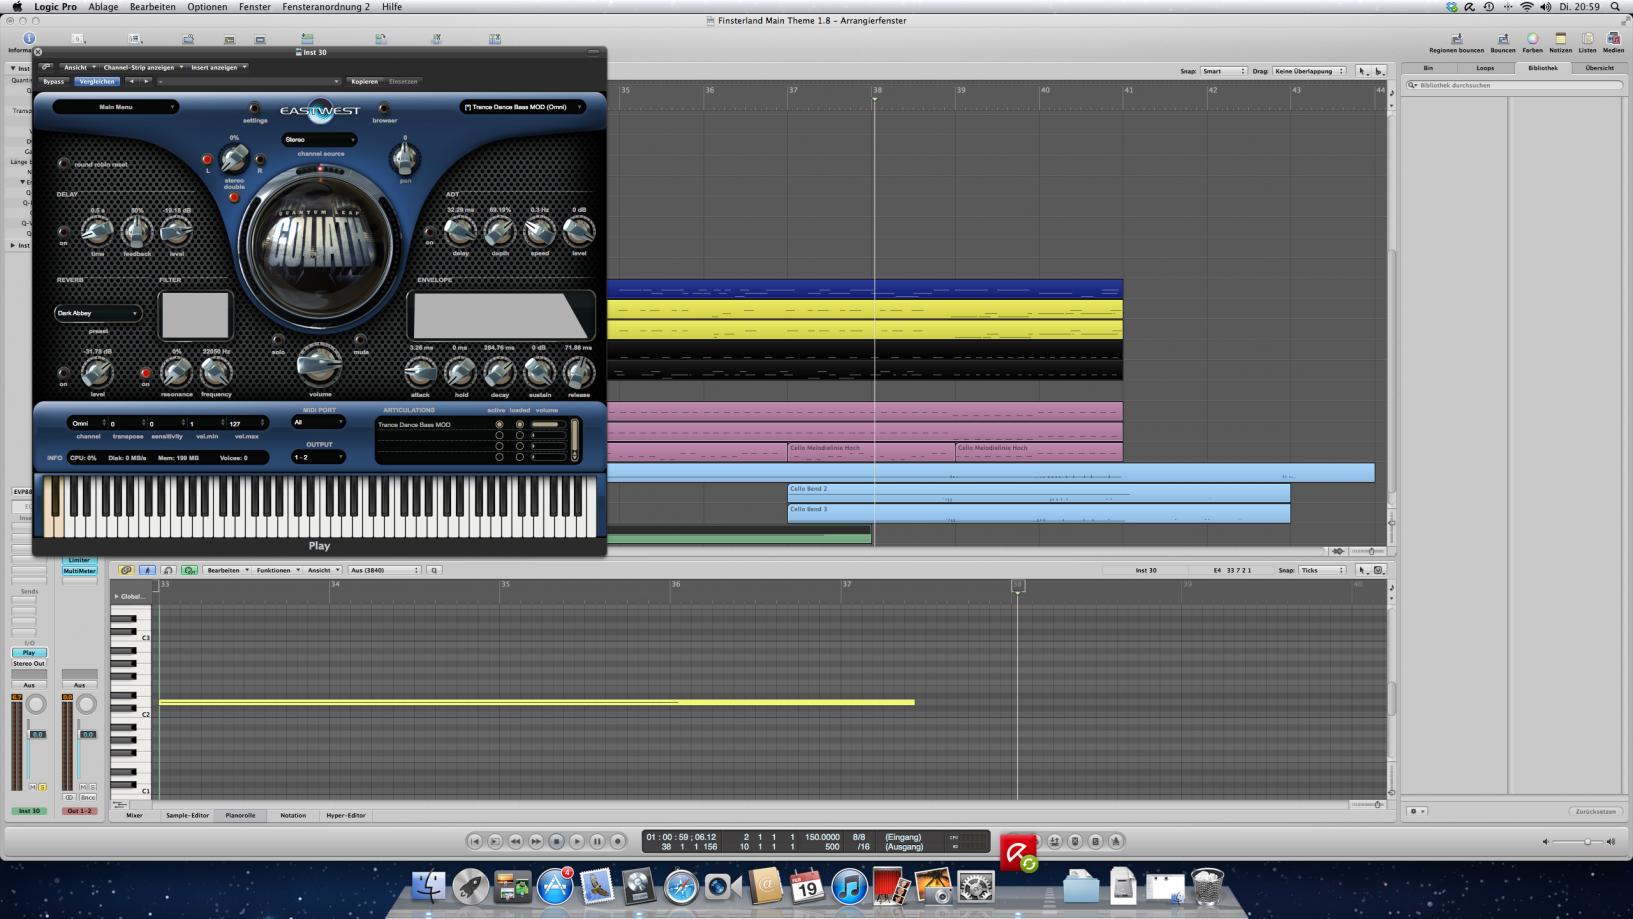Click the go to beginning transport button
The height and width of the screenshot is (919, 1633).
(x=475, y=841)
